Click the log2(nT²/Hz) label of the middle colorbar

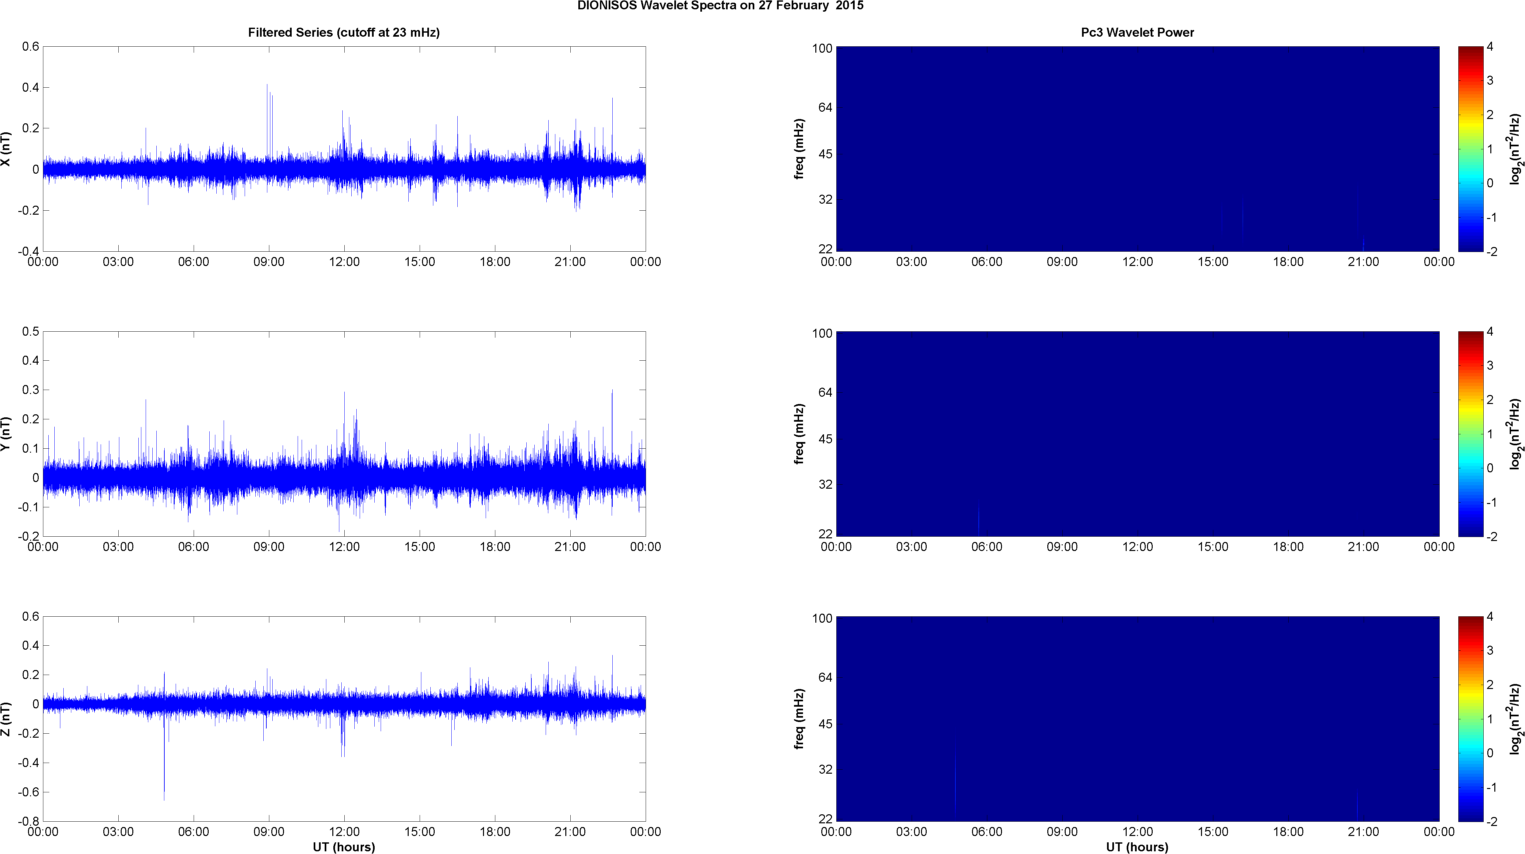(1515, 434)
